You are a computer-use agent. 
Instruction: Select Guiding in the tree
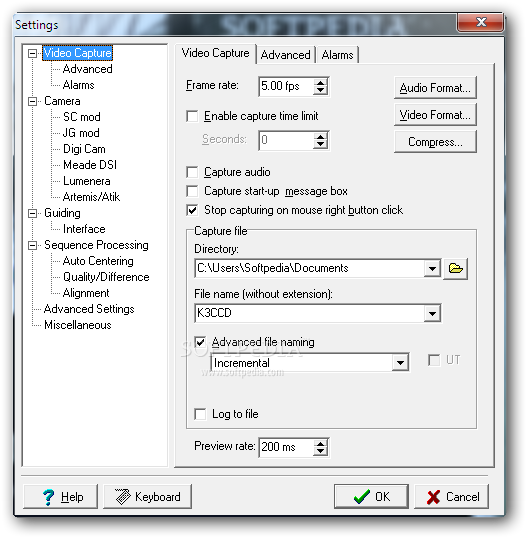click(62, 213)
